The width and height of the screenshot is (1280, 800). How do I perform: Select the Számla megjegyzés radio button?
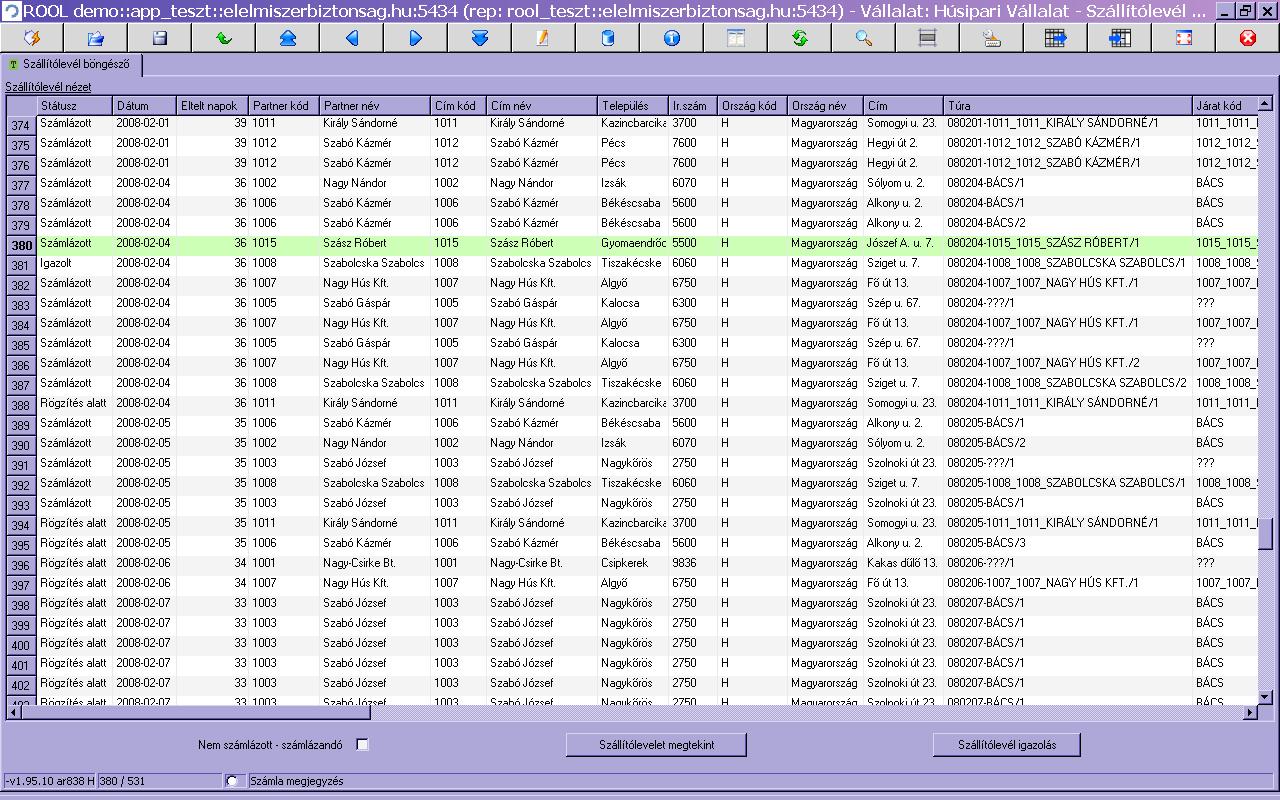pos(234,781)
